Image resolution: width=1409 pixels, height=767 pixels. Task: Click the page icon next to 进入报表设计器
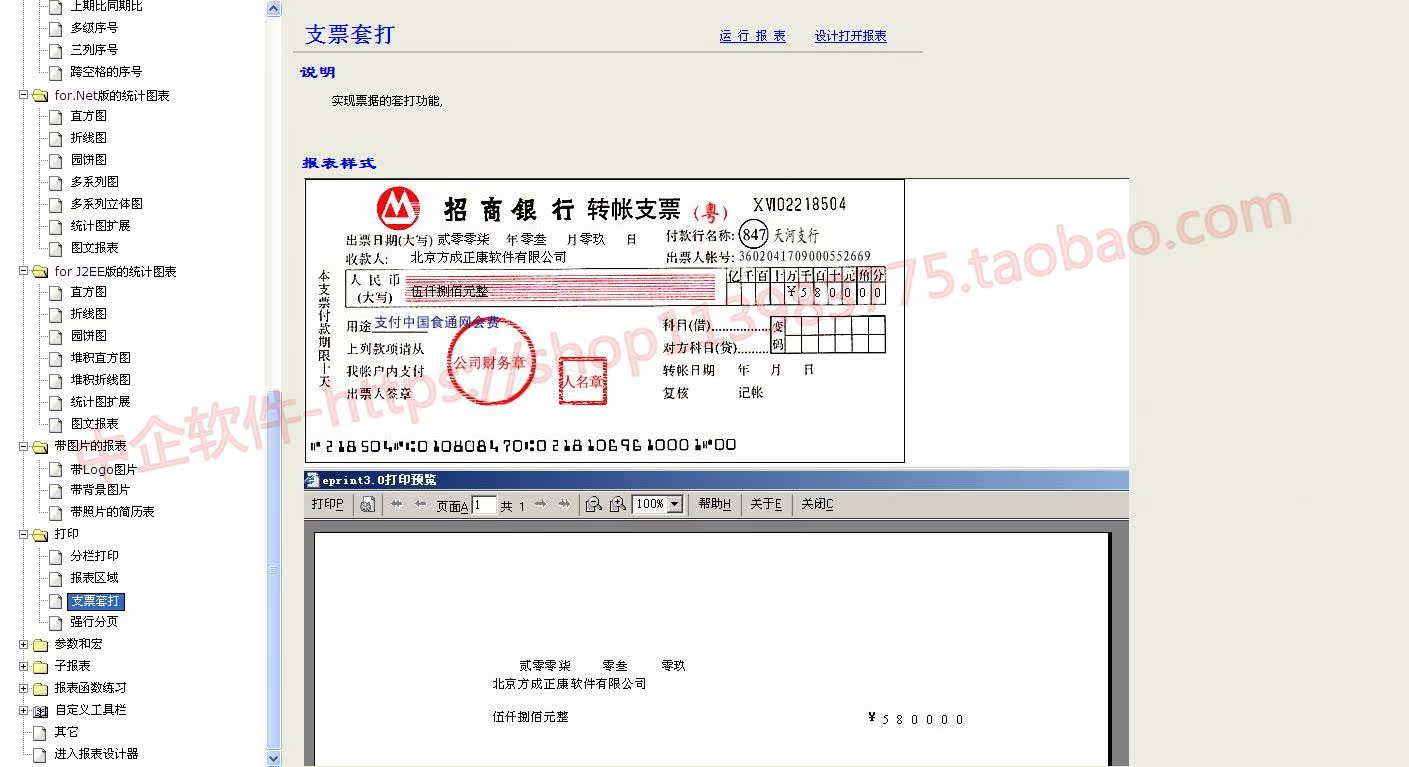point(40,755)
